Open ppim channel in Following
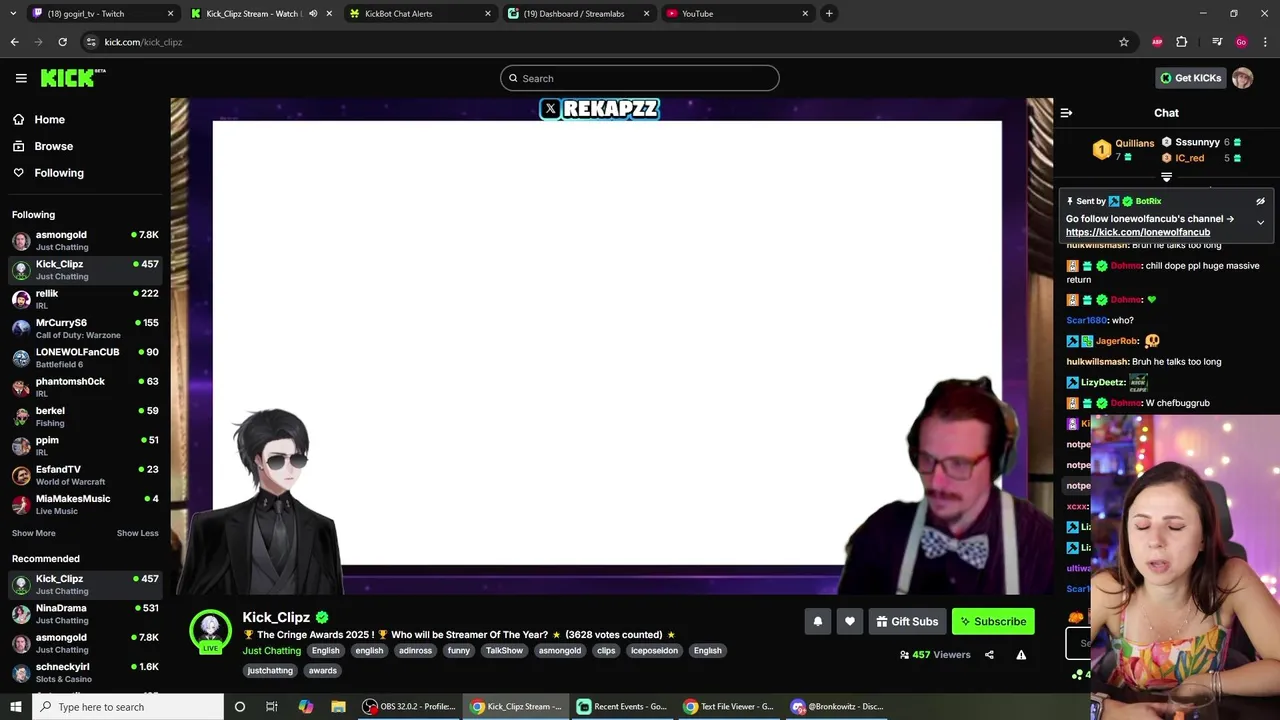 [85, 445]
